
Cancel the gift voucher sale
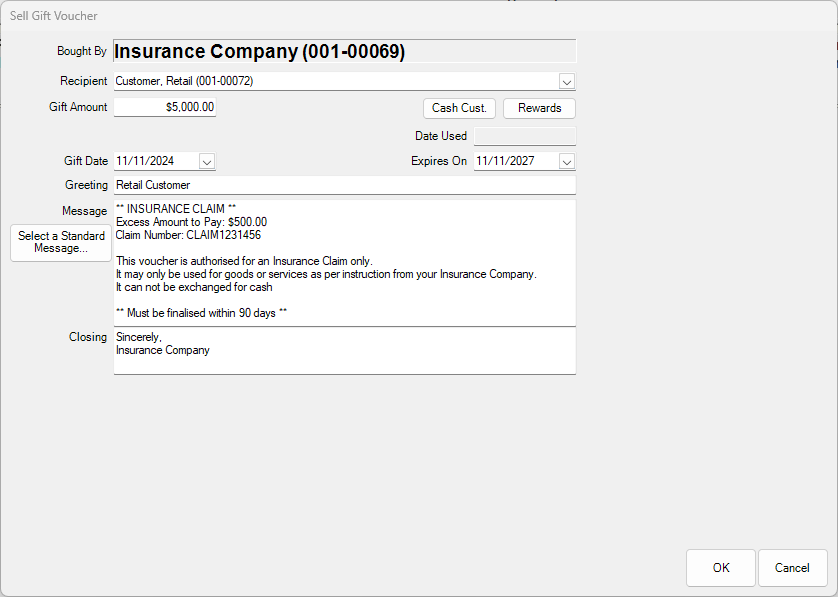(x=792, y=568)
